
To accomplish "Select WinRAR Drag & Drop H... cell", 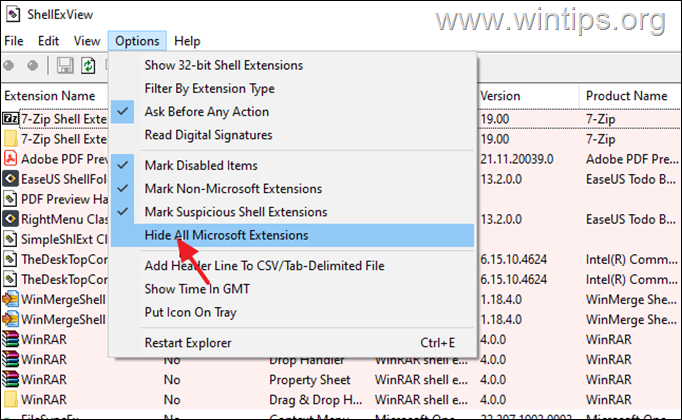I will [316, 400].
